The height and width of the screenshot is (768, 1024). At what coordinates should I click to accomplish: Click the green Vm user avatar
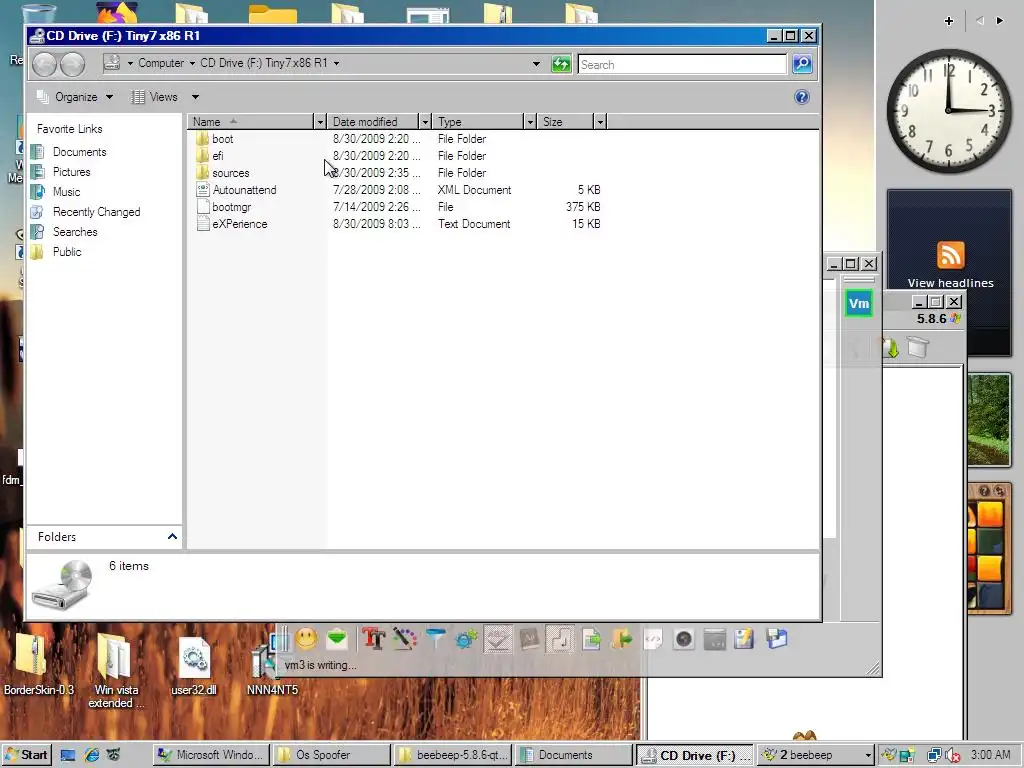pyautogui.click(x=859, y=304)
